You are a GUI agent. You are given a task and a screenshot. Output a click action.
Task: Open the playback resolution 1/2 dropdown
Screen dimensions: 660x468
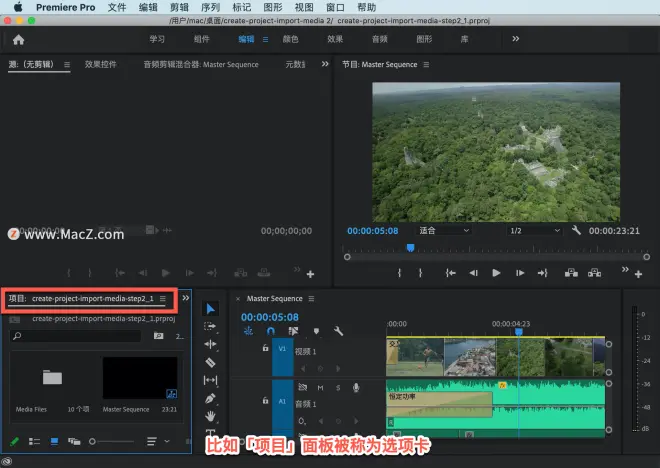535,230
